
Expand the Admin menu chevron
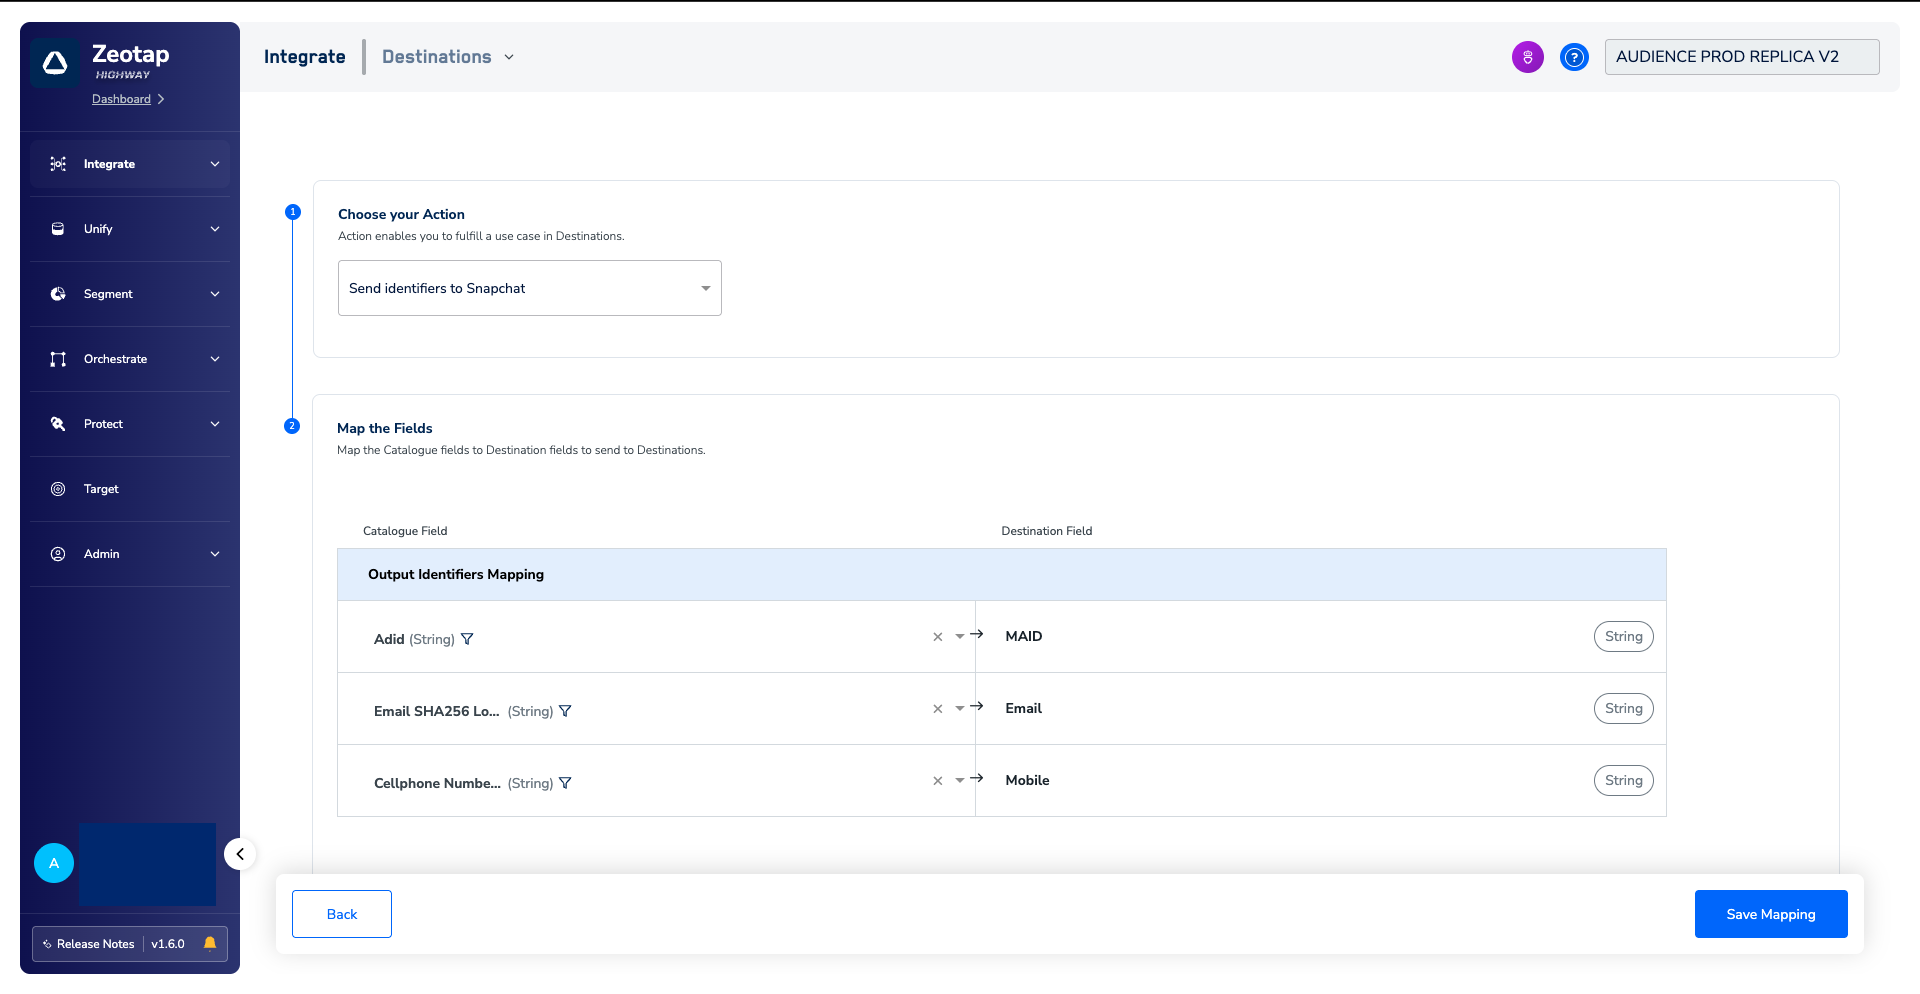click(x=215, y=554)
